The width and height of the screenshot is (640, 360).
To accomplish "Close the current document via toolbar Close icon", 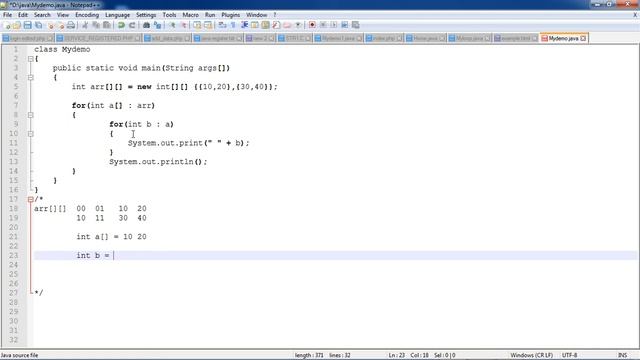I will [50, 25].
